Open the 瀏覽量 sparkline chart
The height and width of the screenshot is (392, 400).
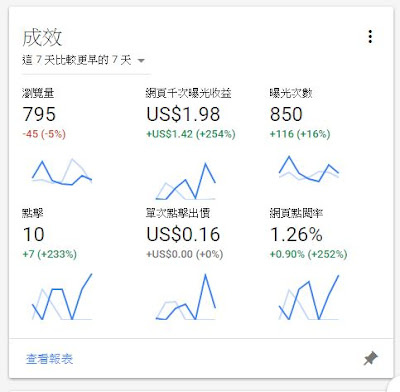(x=62, y=172)
